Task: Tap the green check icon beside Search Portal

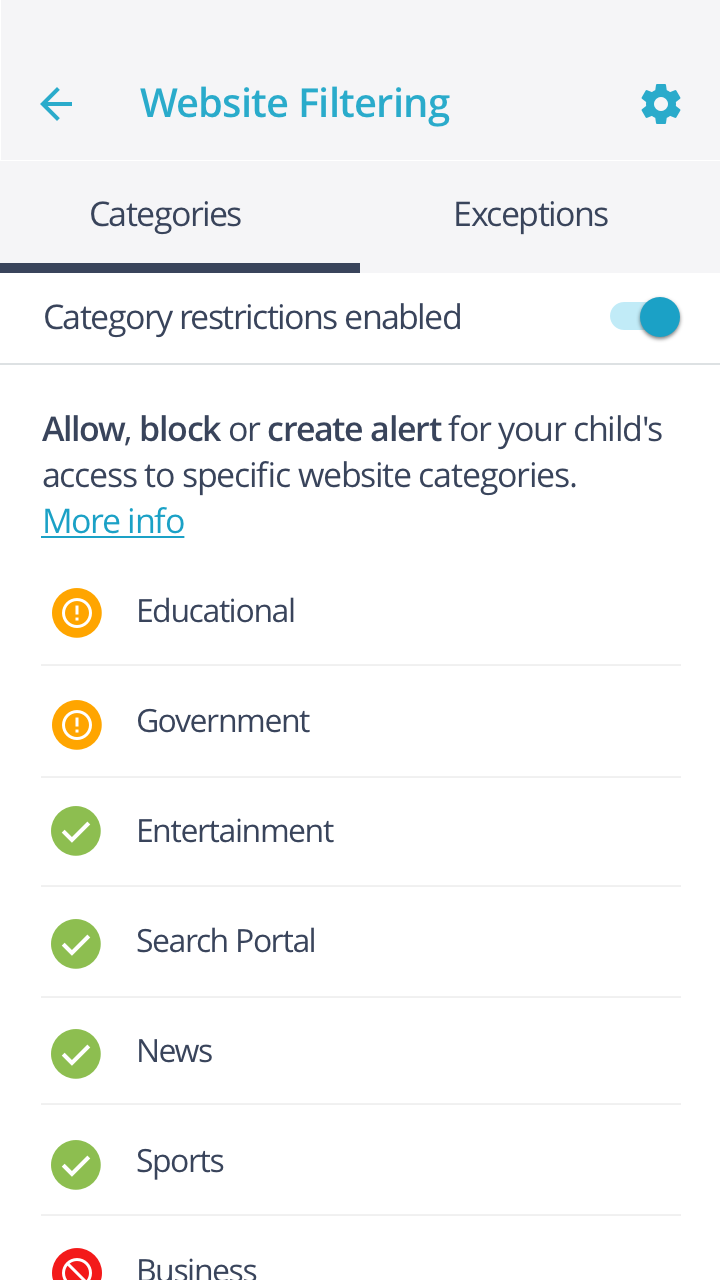Action: (76, 943)
